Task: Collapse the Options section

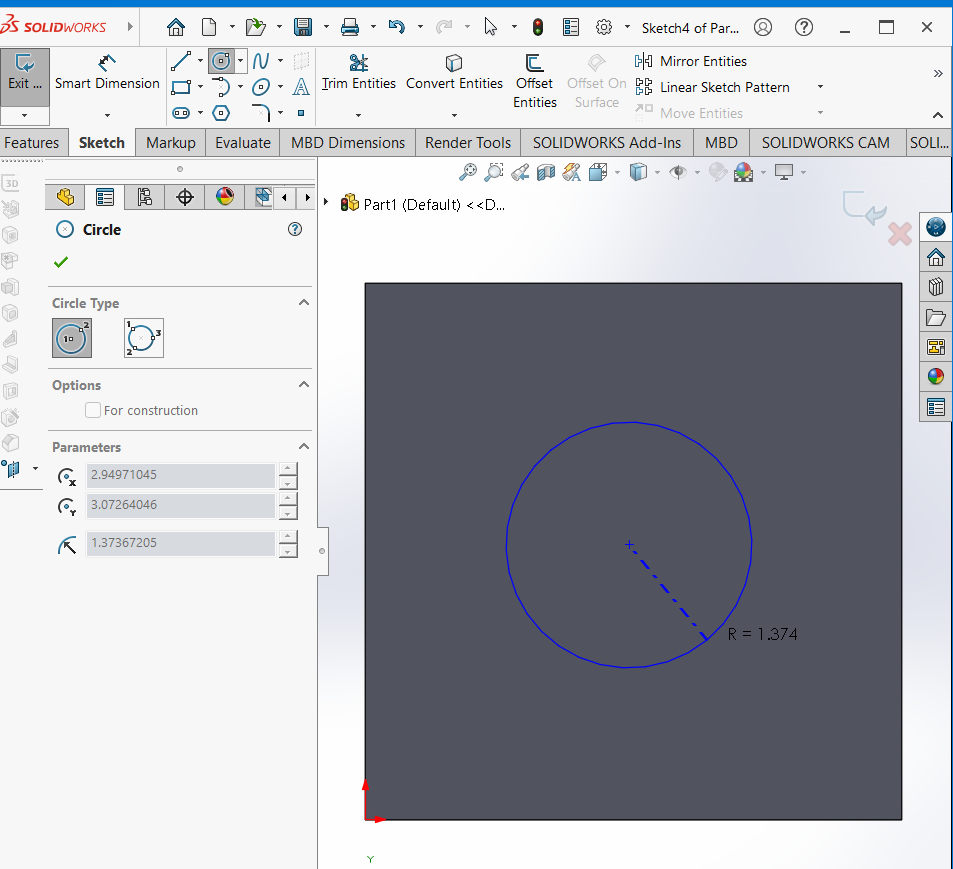Action: pyautogui.click(x=304, y=384)
